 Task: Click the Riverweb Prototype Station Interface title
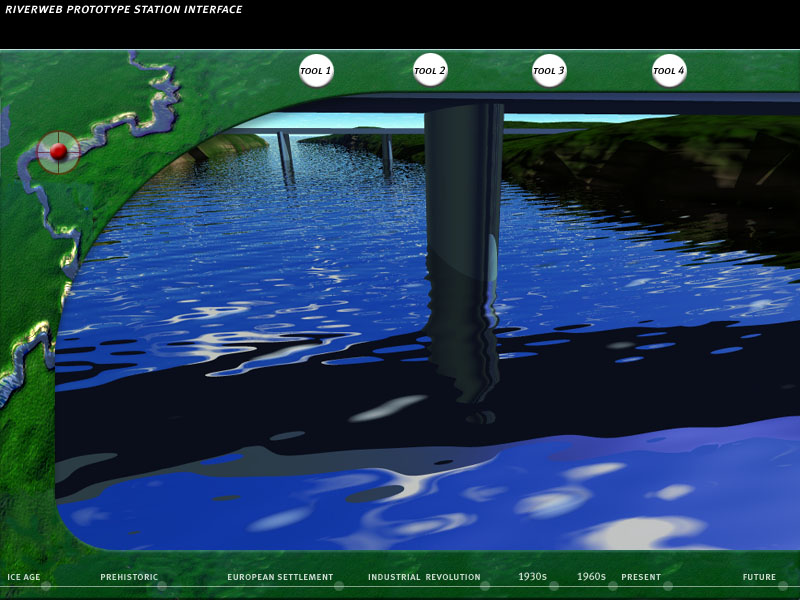(x=123, y=9)
